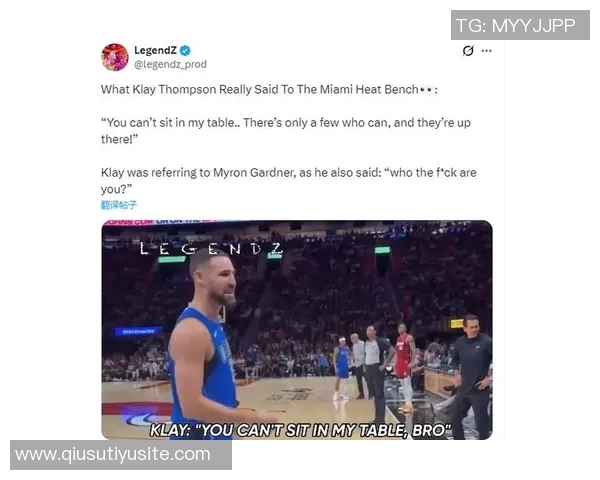Click the LegendZ display name
The width and height of the screenshot is (600, 480).
click(x=155, y=50)
